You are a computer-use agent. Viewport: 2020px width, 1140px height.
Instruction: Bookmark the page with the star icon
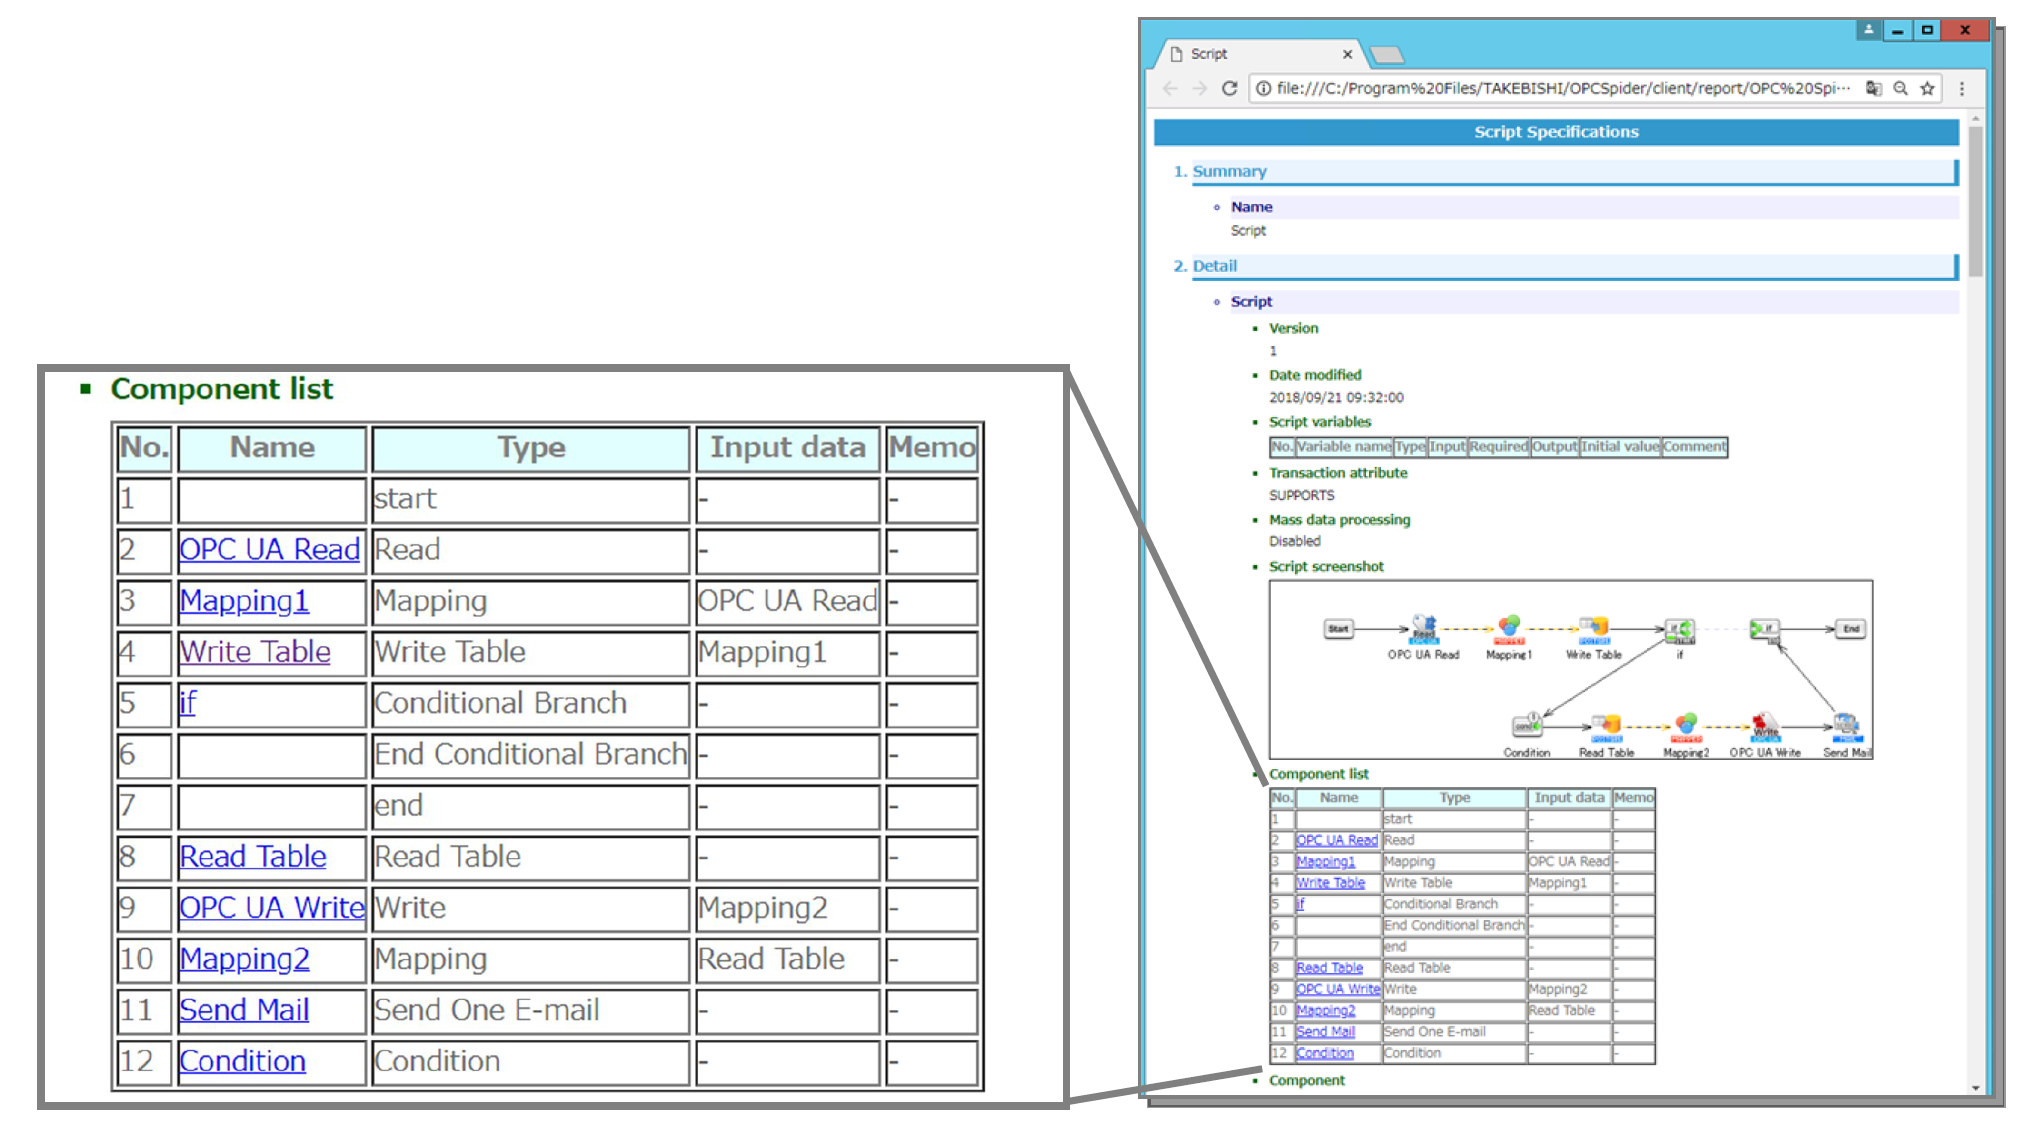coord(1927,88)
